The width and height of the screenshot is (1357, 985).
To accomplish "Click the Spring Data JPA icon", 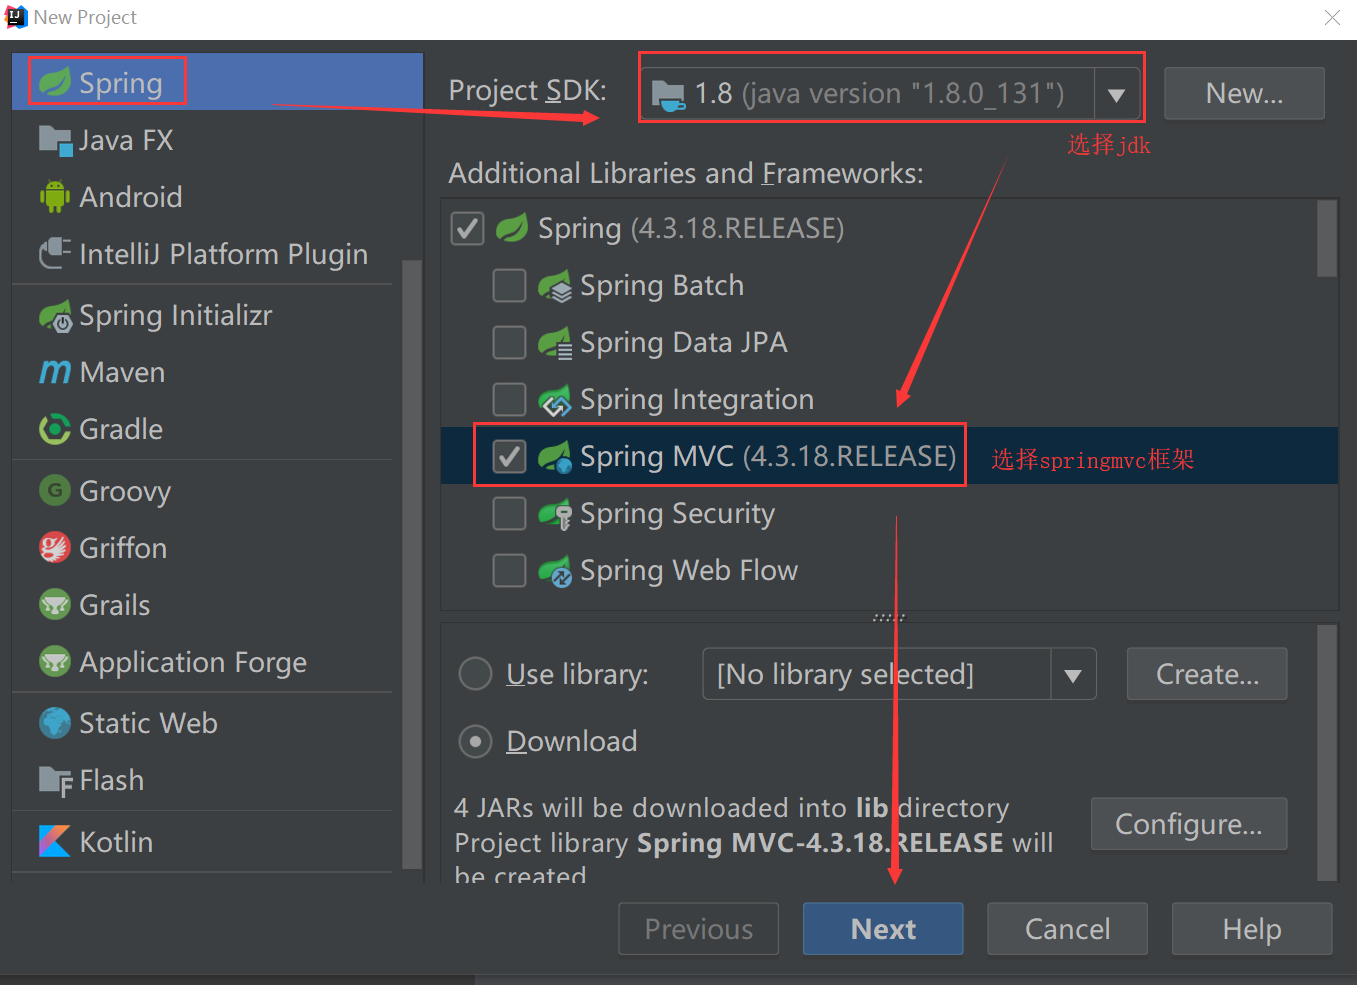I will 555,343.
